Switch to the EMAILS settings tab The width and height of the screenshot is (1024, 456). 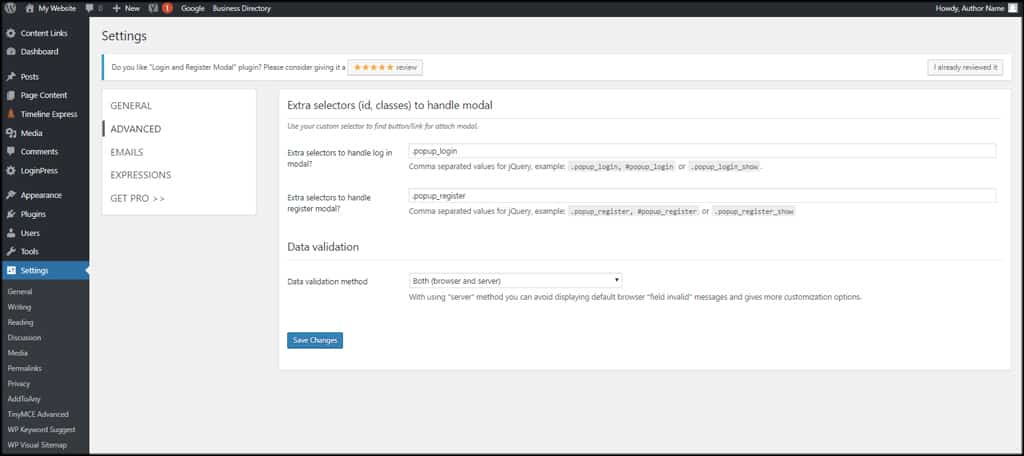127,152
